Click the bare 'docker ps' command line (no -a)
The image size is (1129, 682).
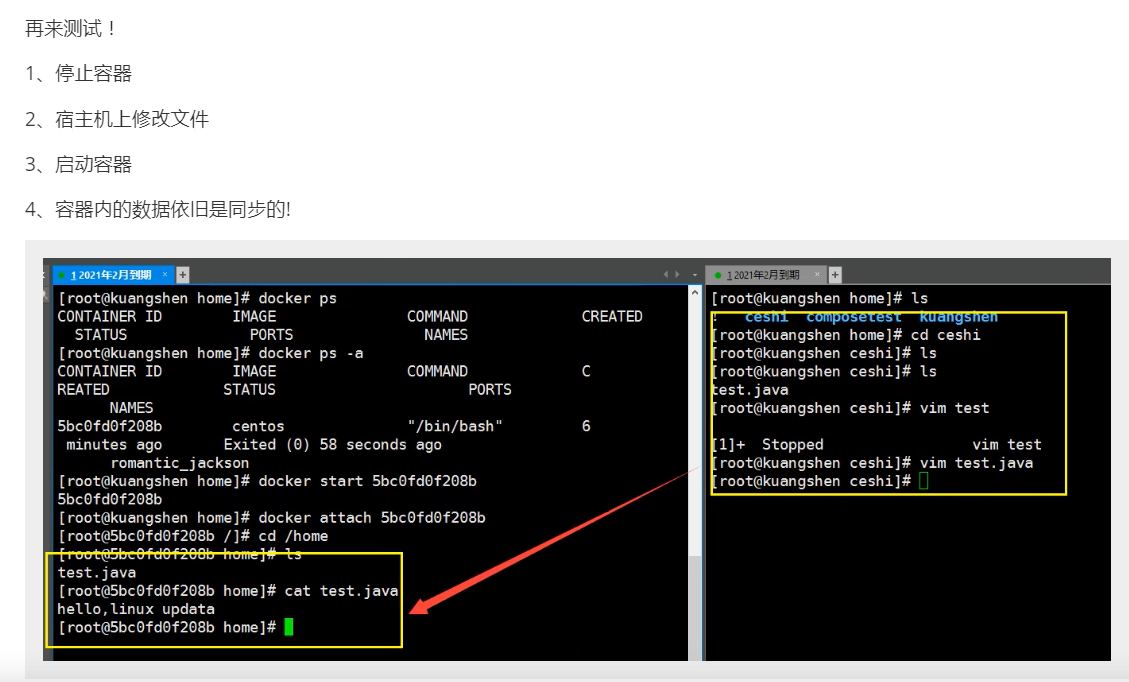pyautogui.click(x=197, y=298)
